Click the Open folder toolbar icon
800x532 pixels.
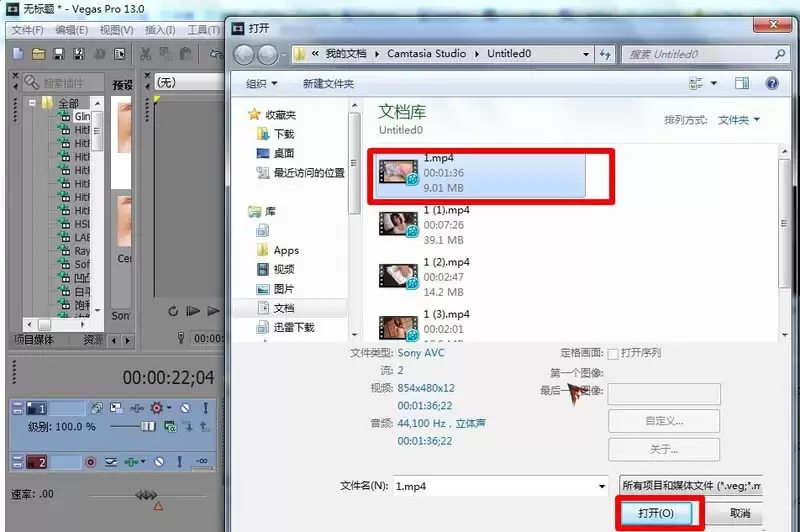(38, 54)
